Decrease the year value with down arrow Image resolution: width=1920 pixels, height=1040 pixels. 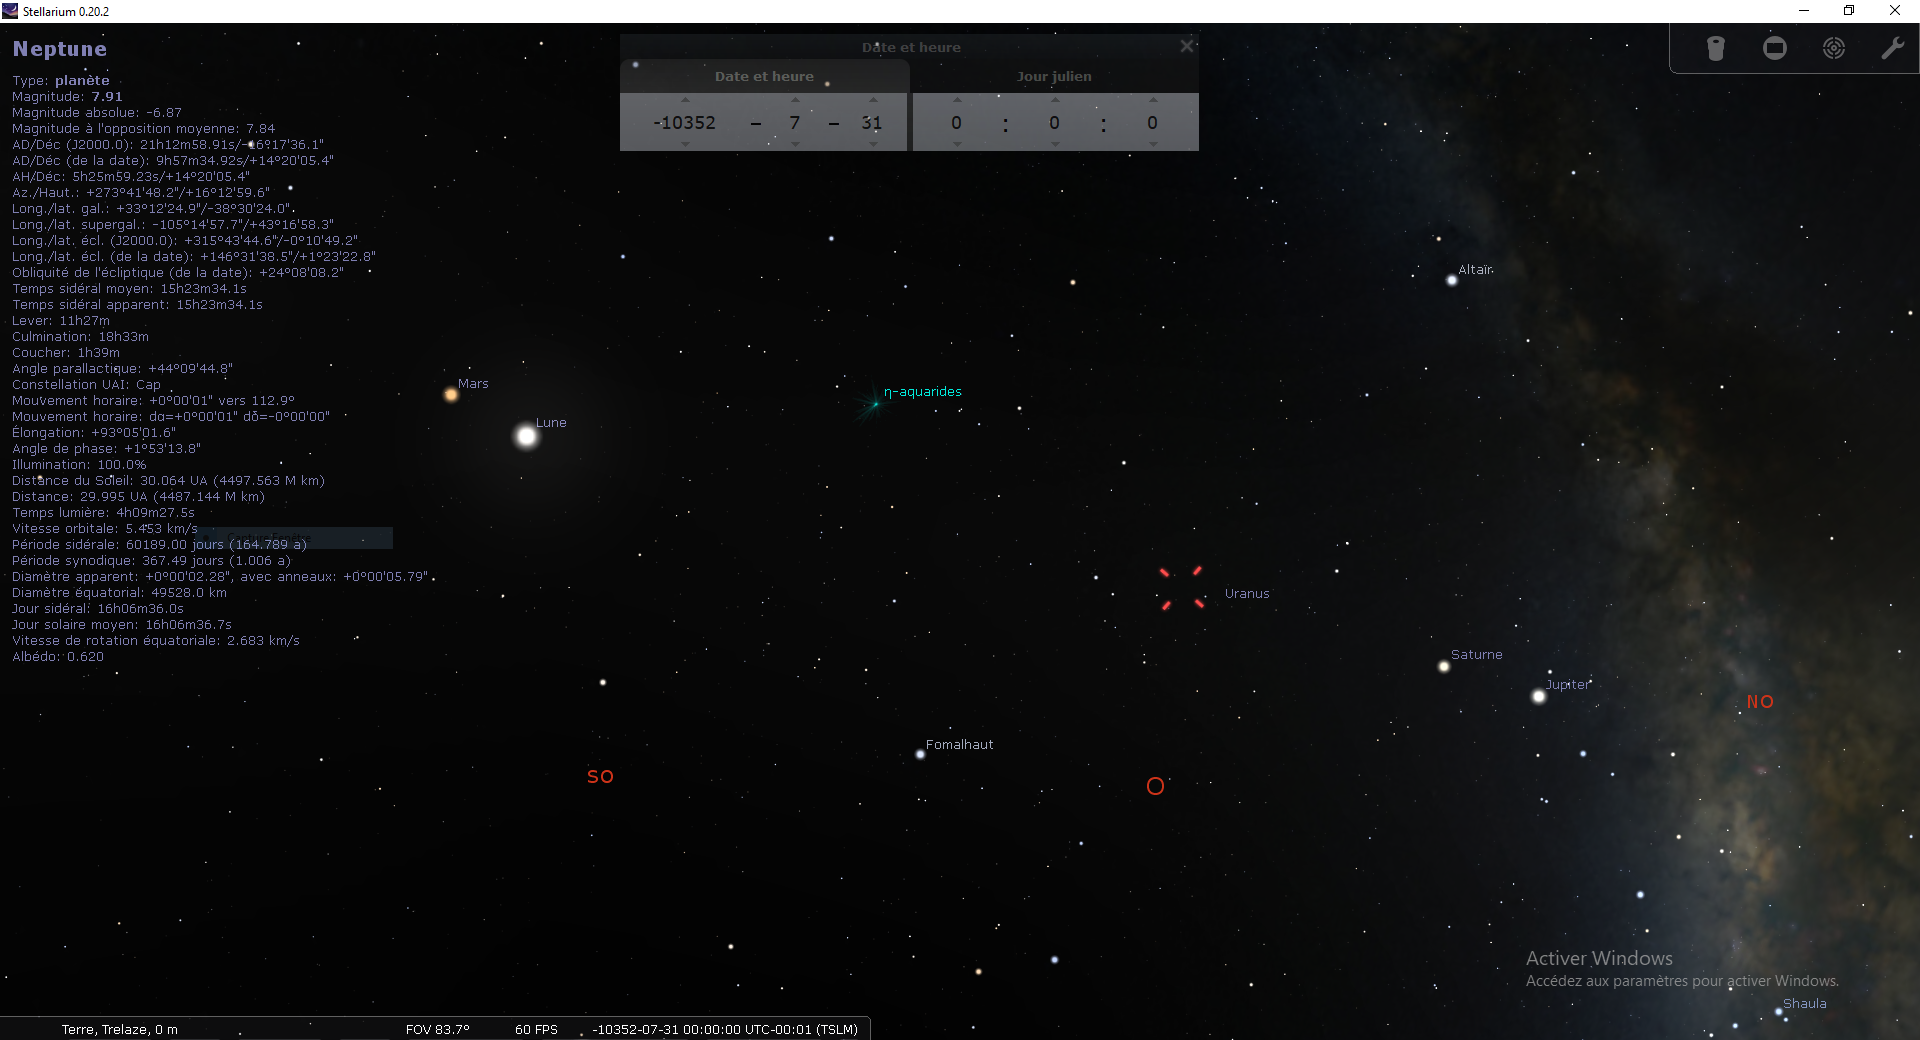click(x=685, y=144)
